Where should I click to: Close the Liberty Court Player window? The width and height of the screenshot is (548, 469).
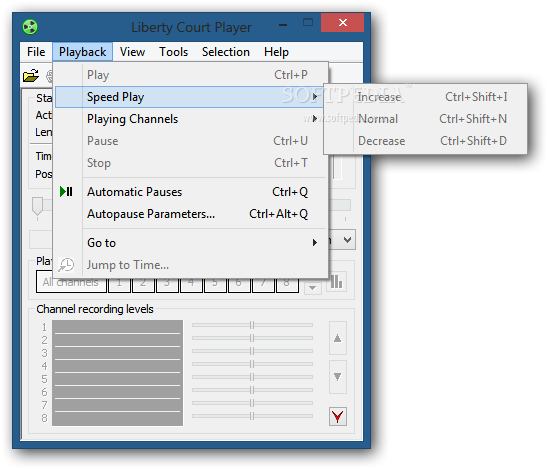point(342,23)
